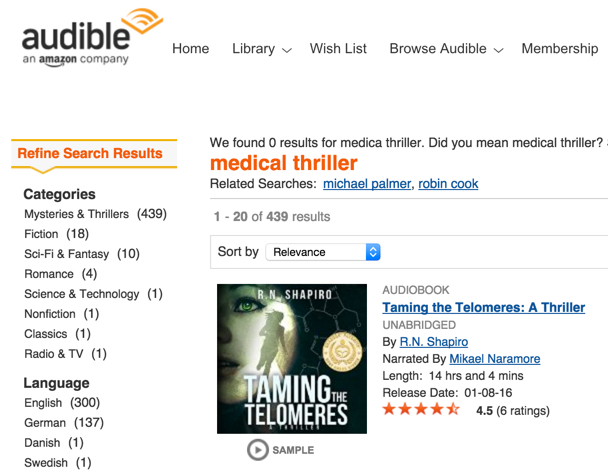Expand the Library menu

point(261,48)
